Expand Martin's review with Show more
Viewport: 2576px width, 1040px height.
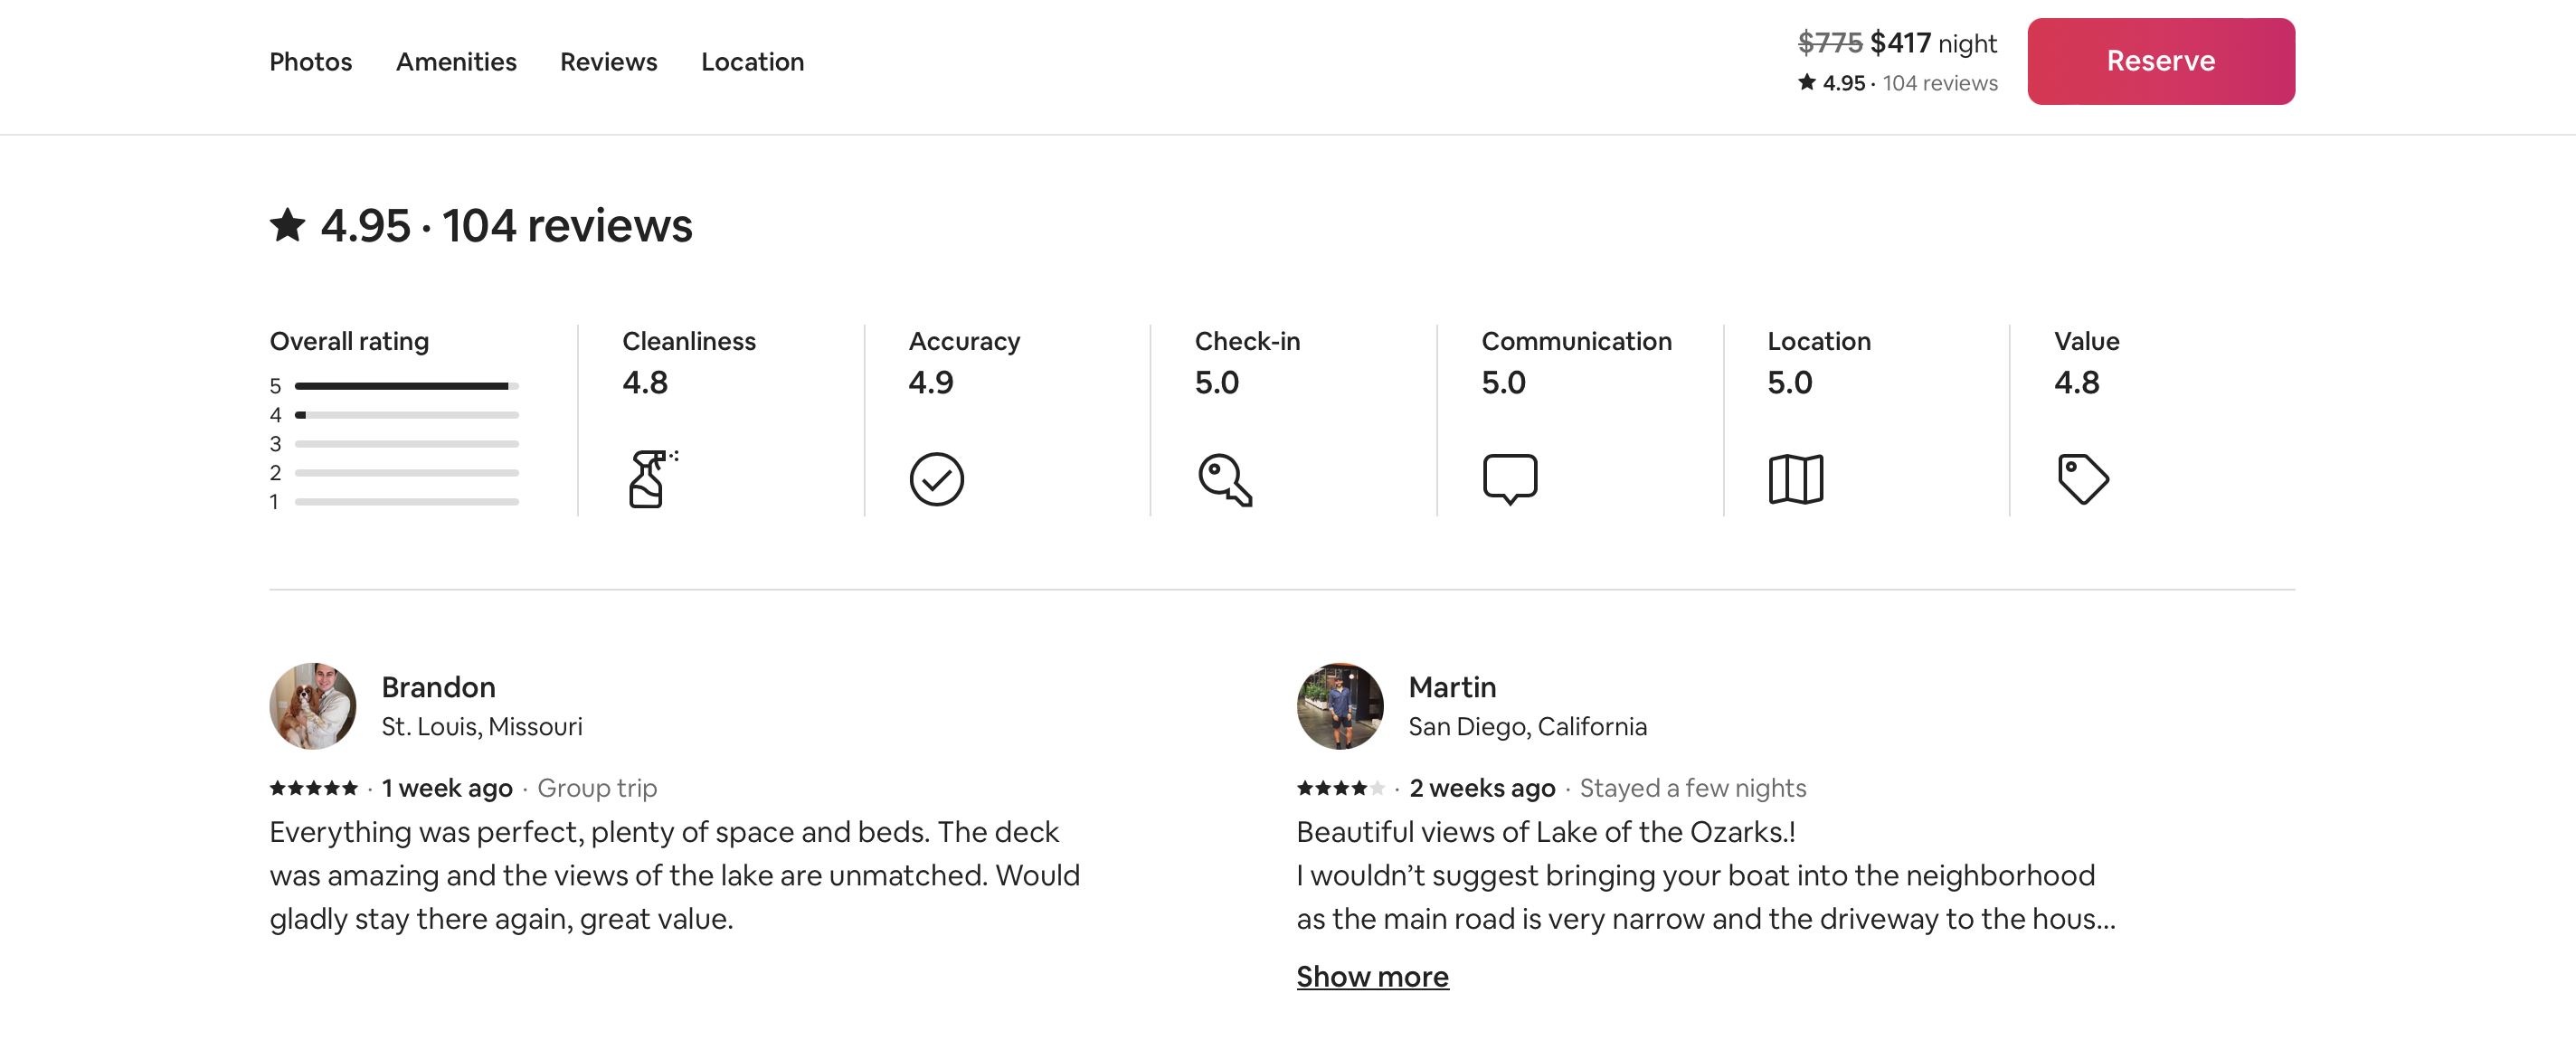[x=1372, y=976]
